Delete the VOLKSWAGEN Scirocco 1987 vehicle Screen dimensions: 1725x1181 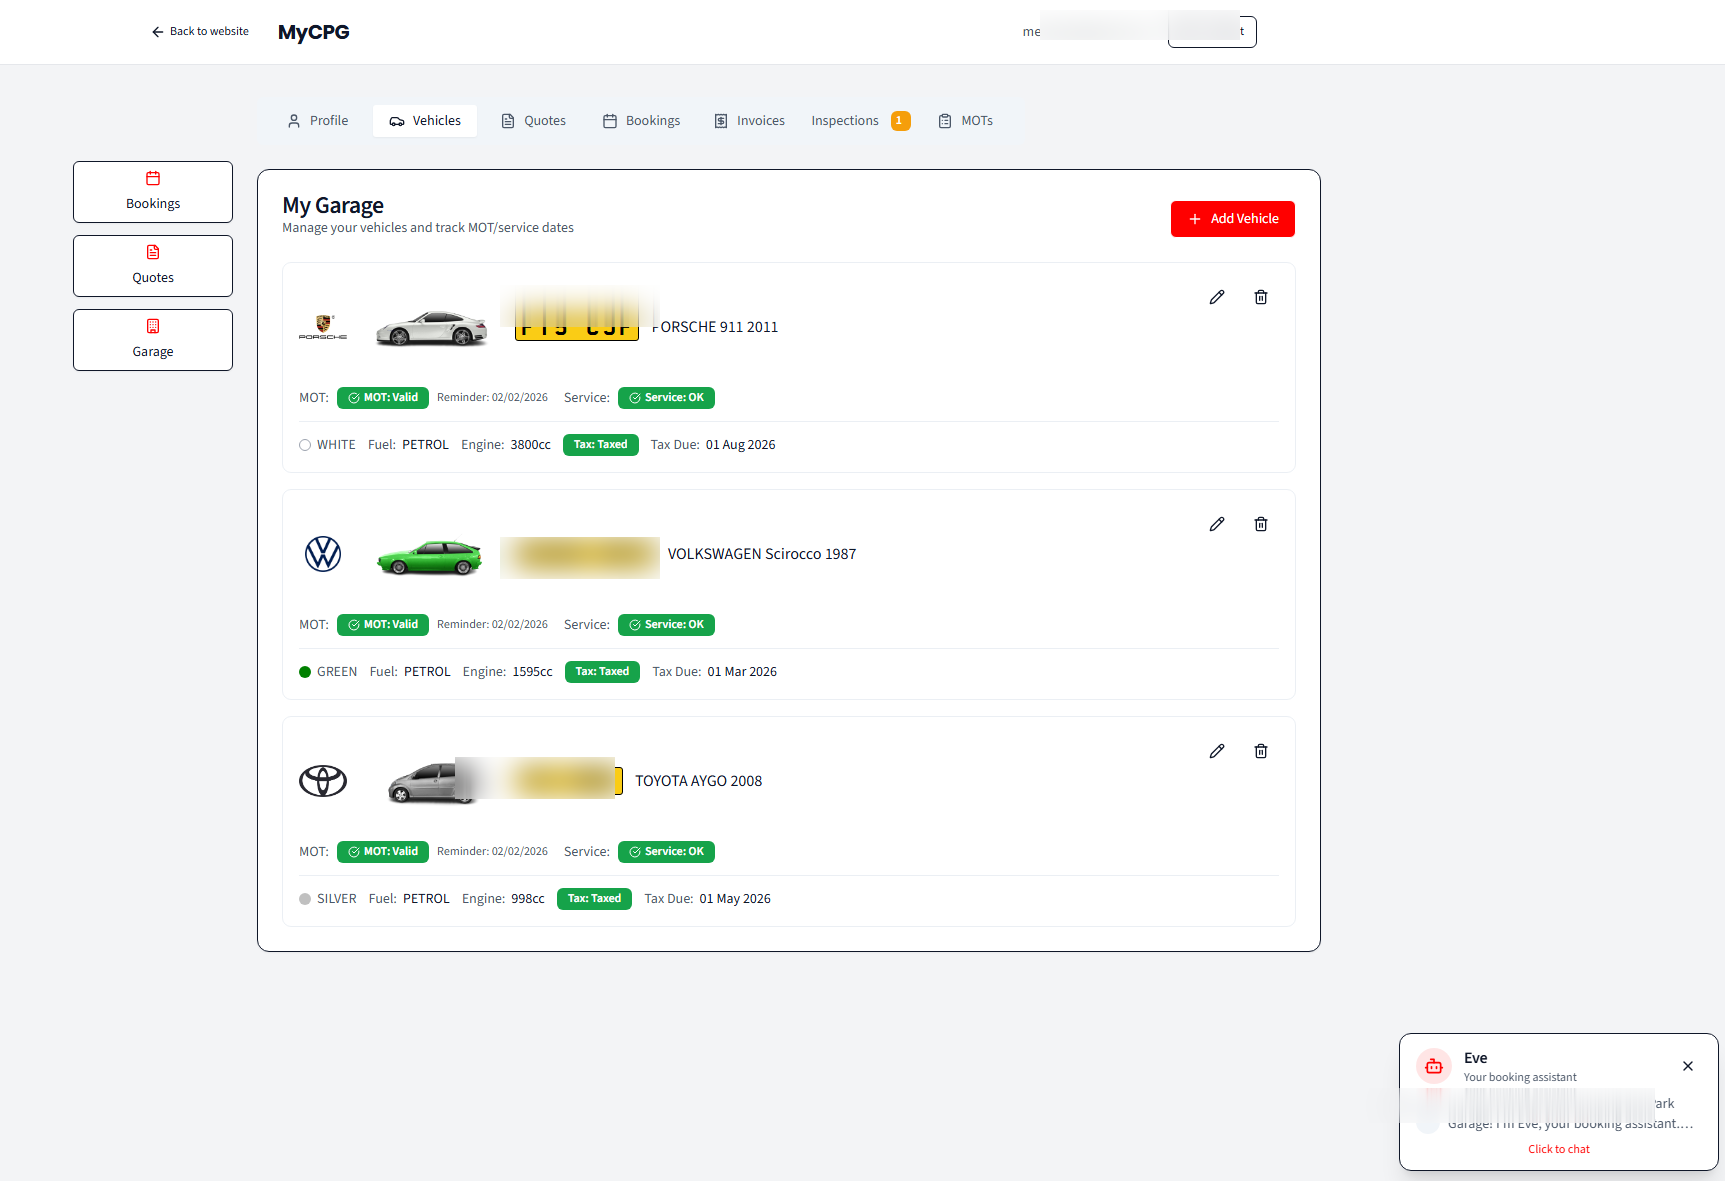1260,524
